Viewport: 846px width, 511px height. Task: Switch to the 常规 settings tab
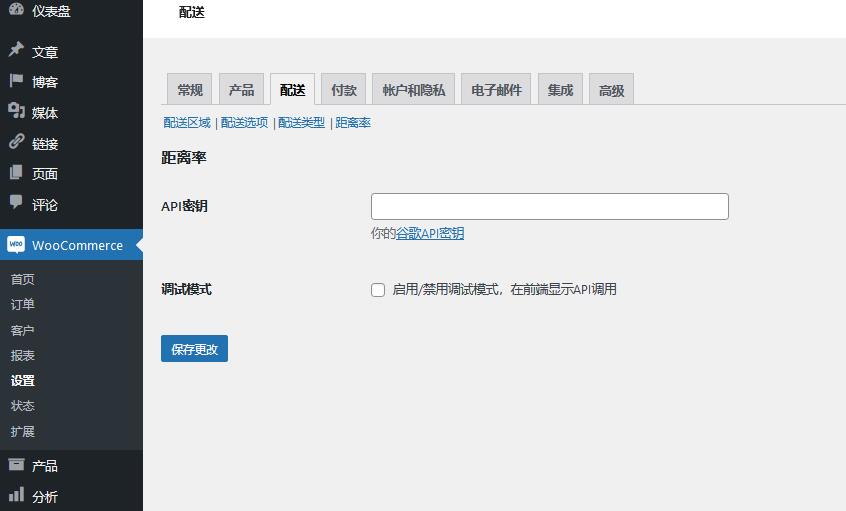pyautogui.click(x=190, y=90)
